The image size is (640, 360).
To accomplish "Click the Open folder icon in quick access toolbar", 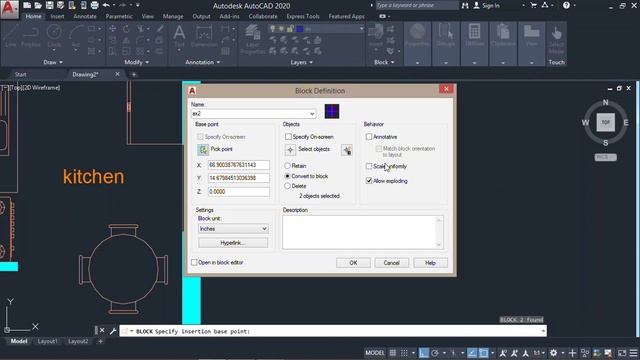I will [x=38, y=5].
